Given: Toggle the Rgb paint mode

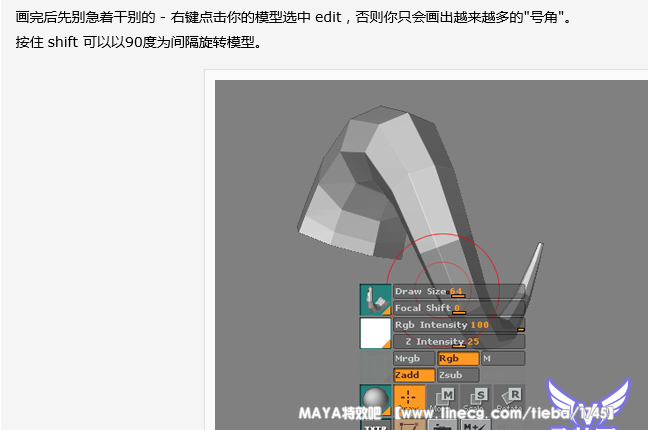Looking at the screenshot, I should coord(457,358).
